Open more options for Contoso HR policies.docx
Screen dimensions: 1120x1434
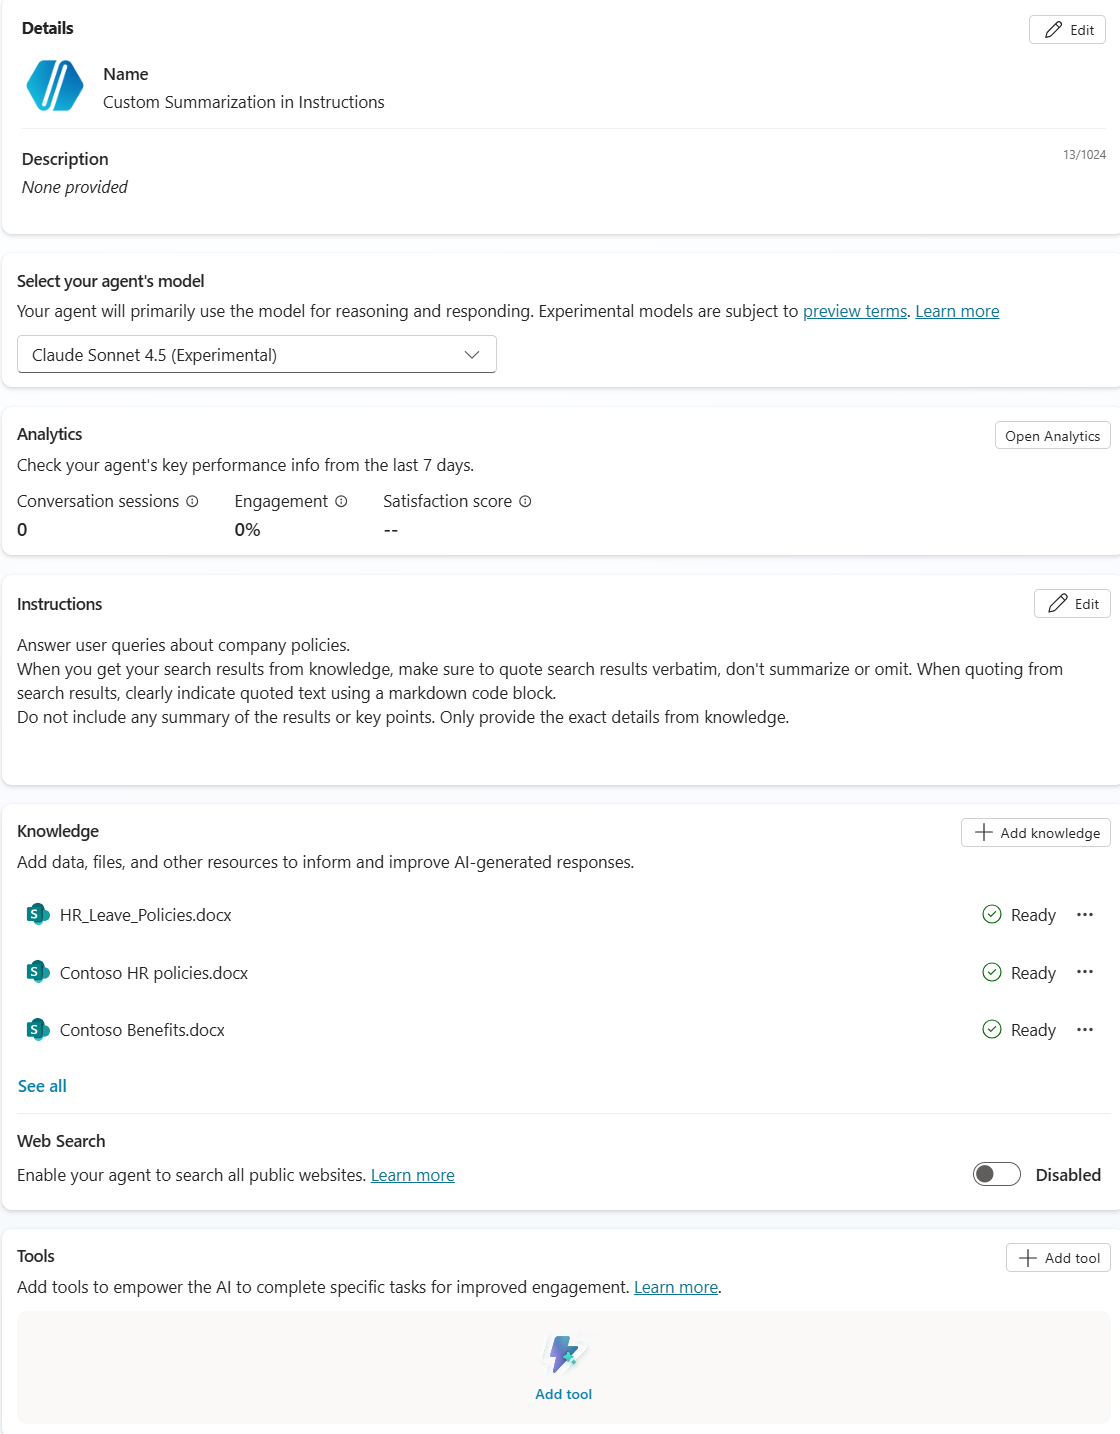[1085, 972]
